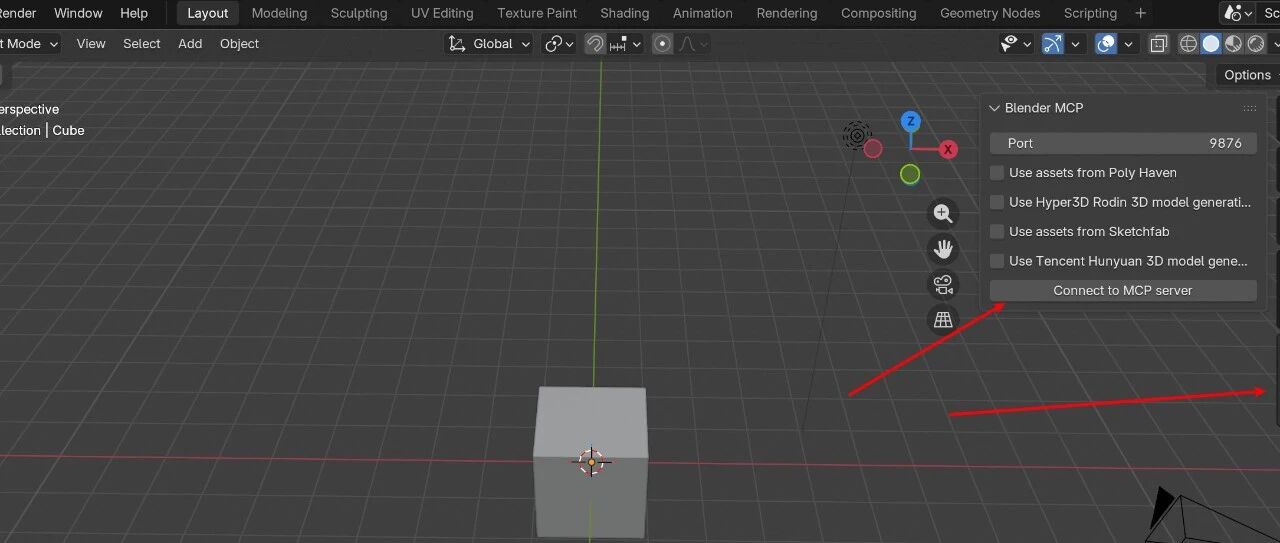Click the zoom magnifier viewport icon
Image resolution: width=1280 pixels, height=543 pixels.
942,213
